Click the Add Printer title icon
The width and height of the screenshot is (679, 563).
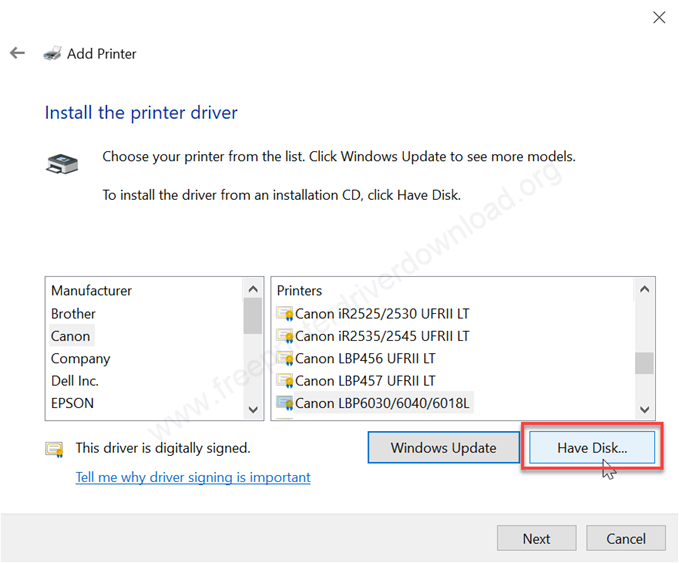point(52,53)
